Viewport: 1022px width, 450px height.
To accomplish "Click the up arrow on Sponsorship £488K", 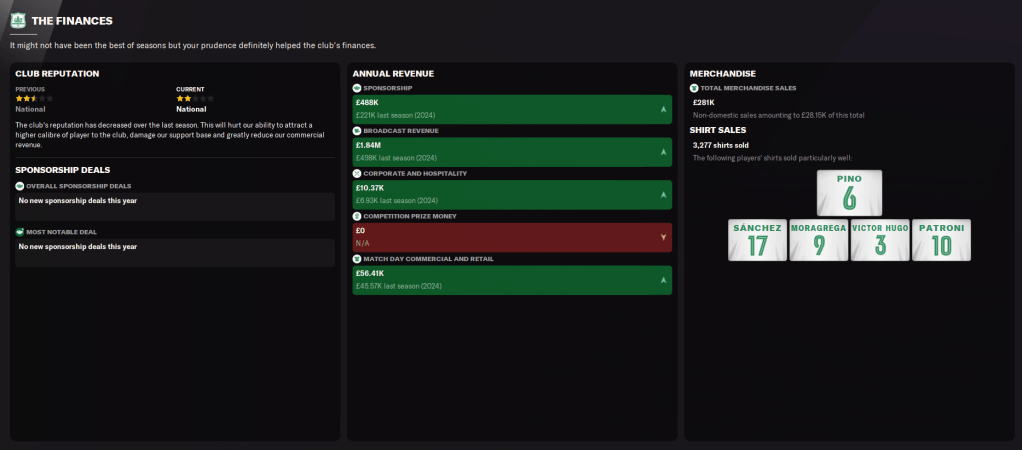I will 663,109.
